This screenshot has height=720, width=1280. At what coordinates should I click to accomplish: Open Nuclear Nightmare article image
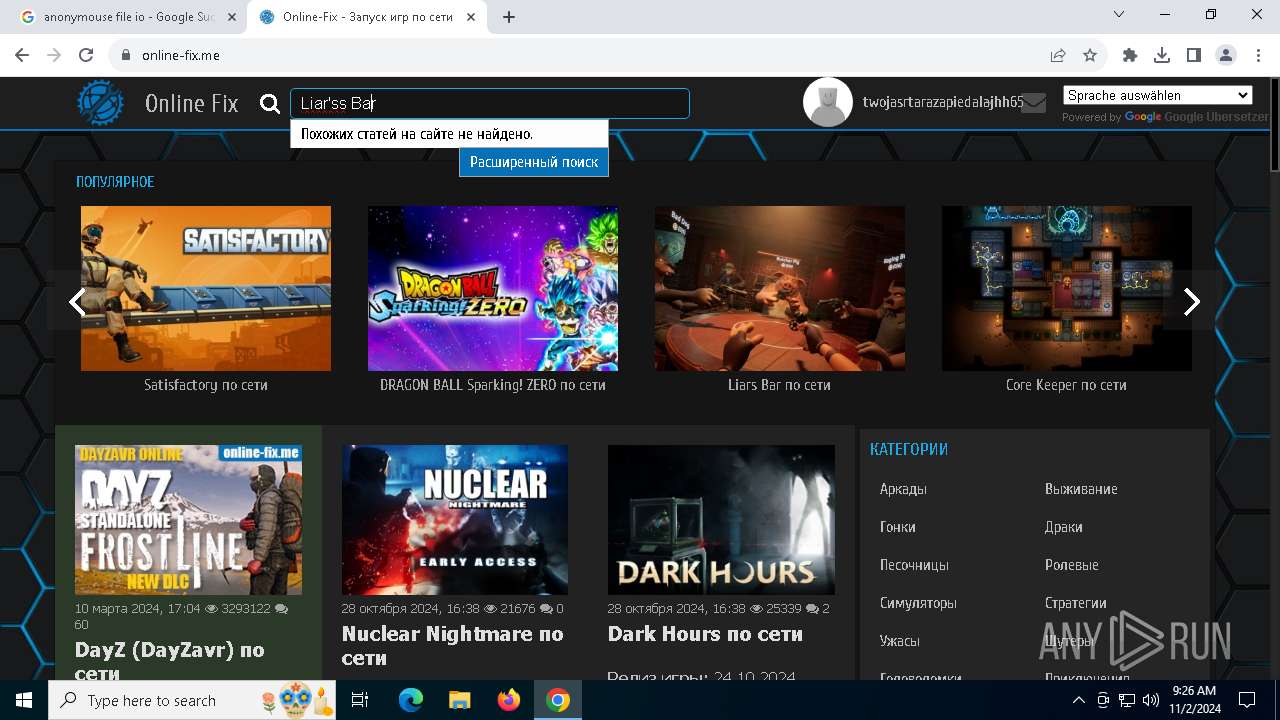[x=455, y=520]
